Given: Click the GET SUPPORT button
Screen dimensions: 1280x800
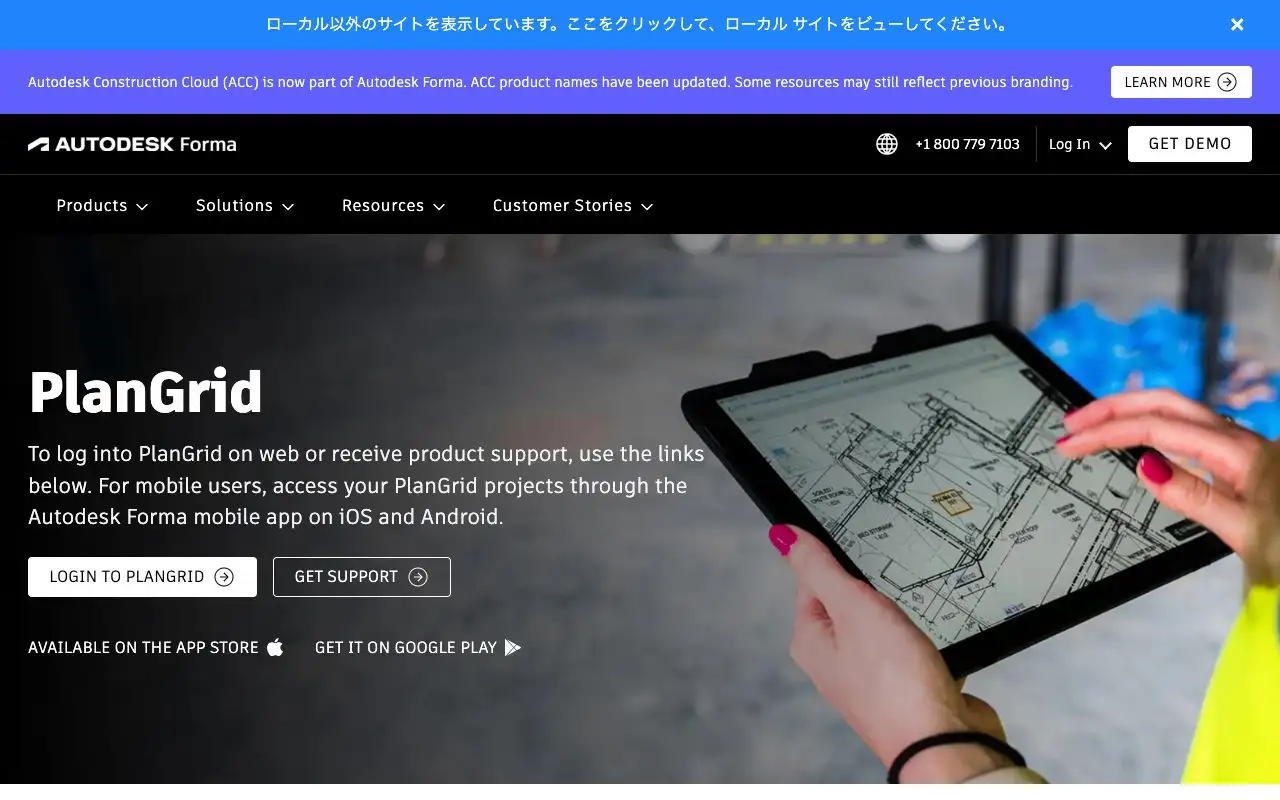Looking at the screenshot, I should [362, 577].
